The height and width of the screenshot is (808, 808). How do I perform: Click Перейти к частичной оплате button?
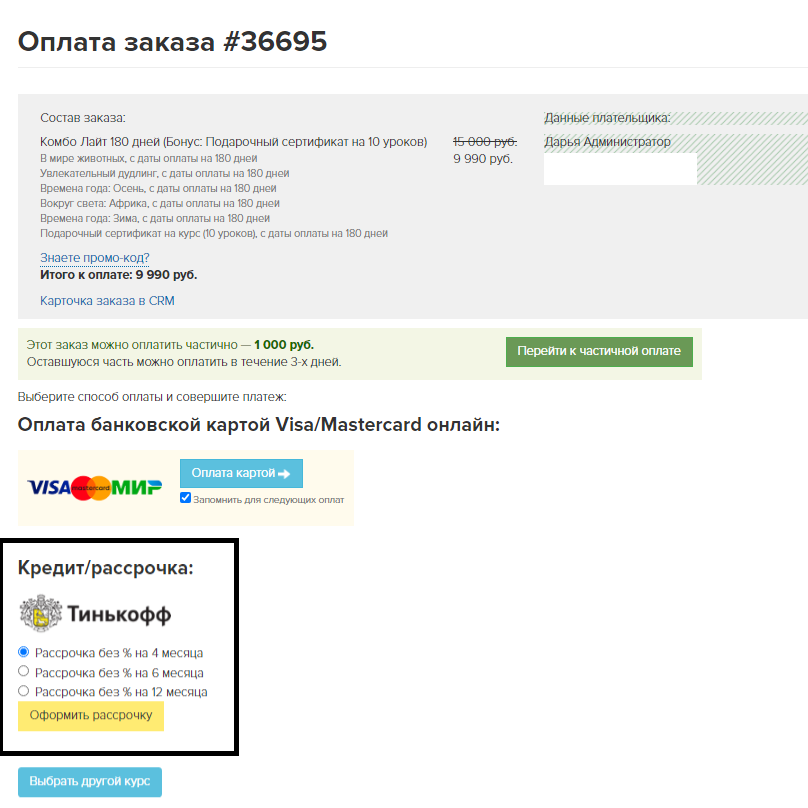coord(599,351)
